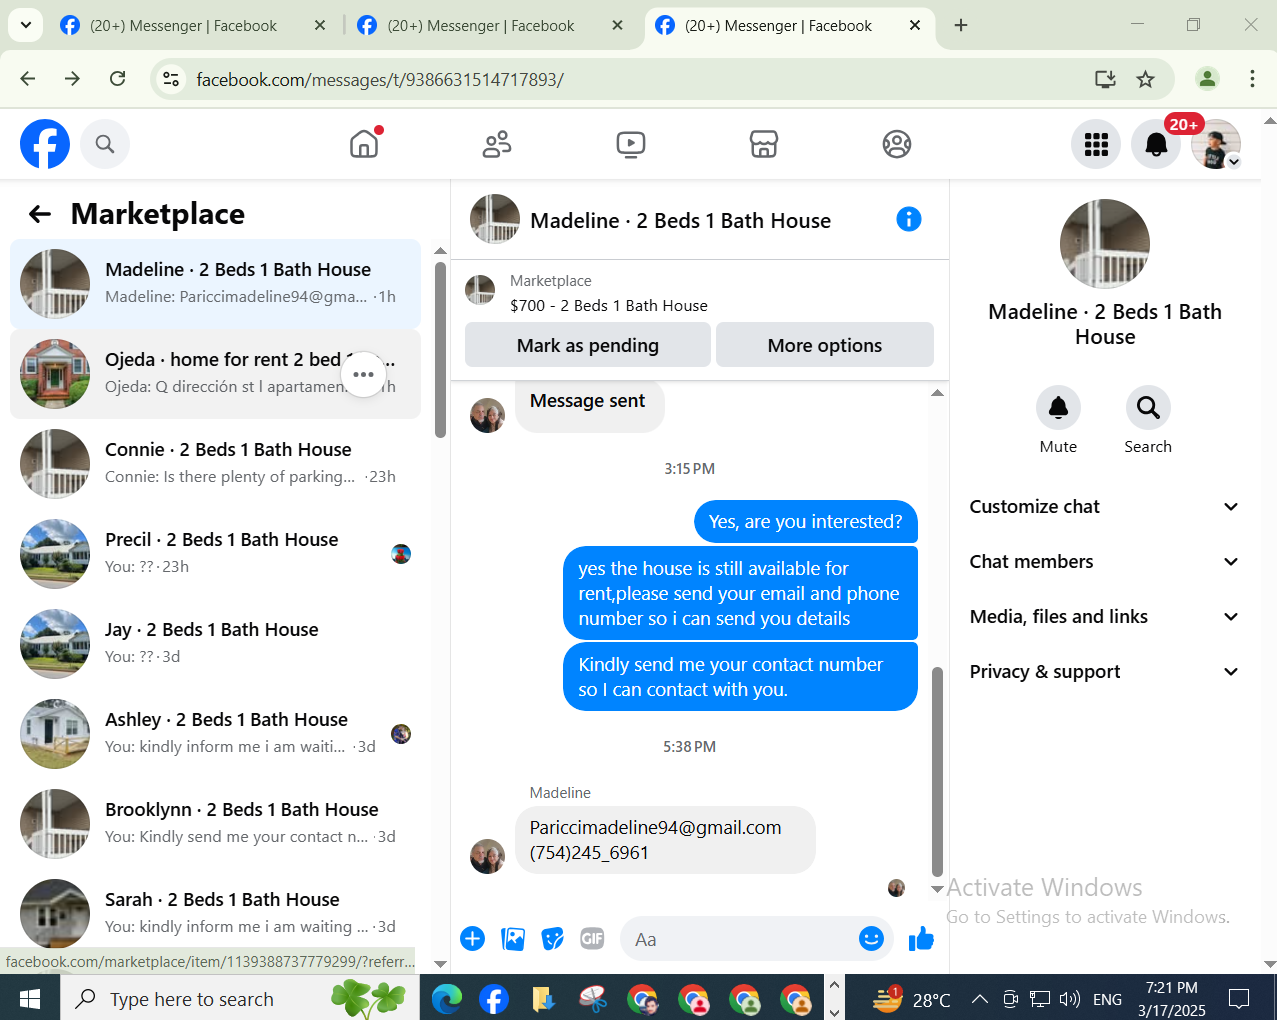Open Precil 2 Beds 1 Bath House chat
The width and height of the screenshot is (1277, 1020).
[215, 554]
